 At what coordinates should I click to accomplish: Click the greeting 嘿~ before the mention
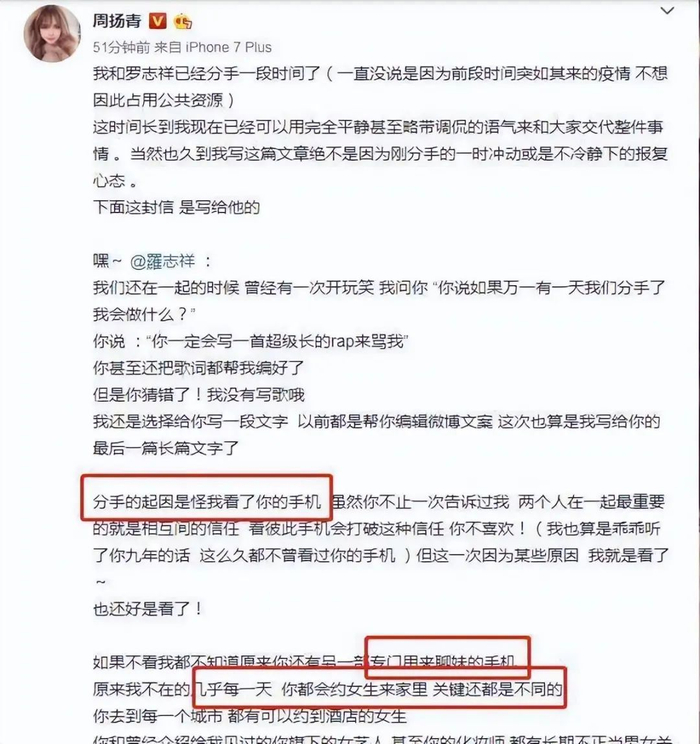tap(107, 261)
